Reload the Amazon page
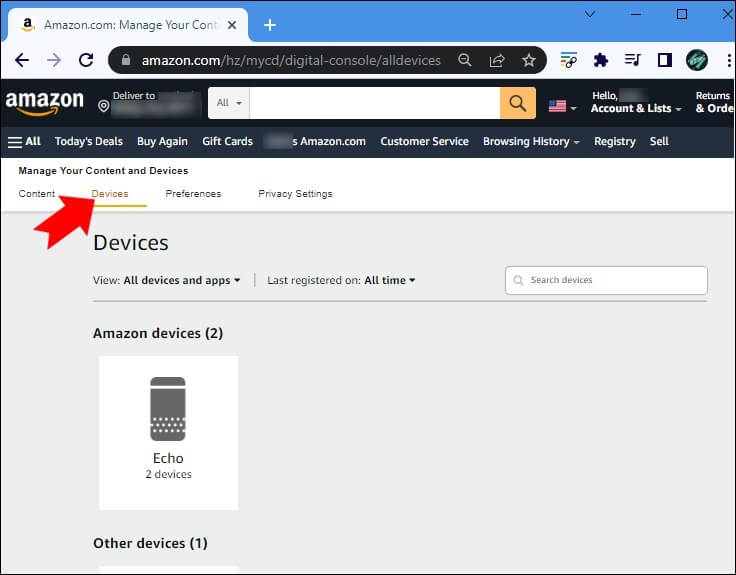 click(86, 60)
